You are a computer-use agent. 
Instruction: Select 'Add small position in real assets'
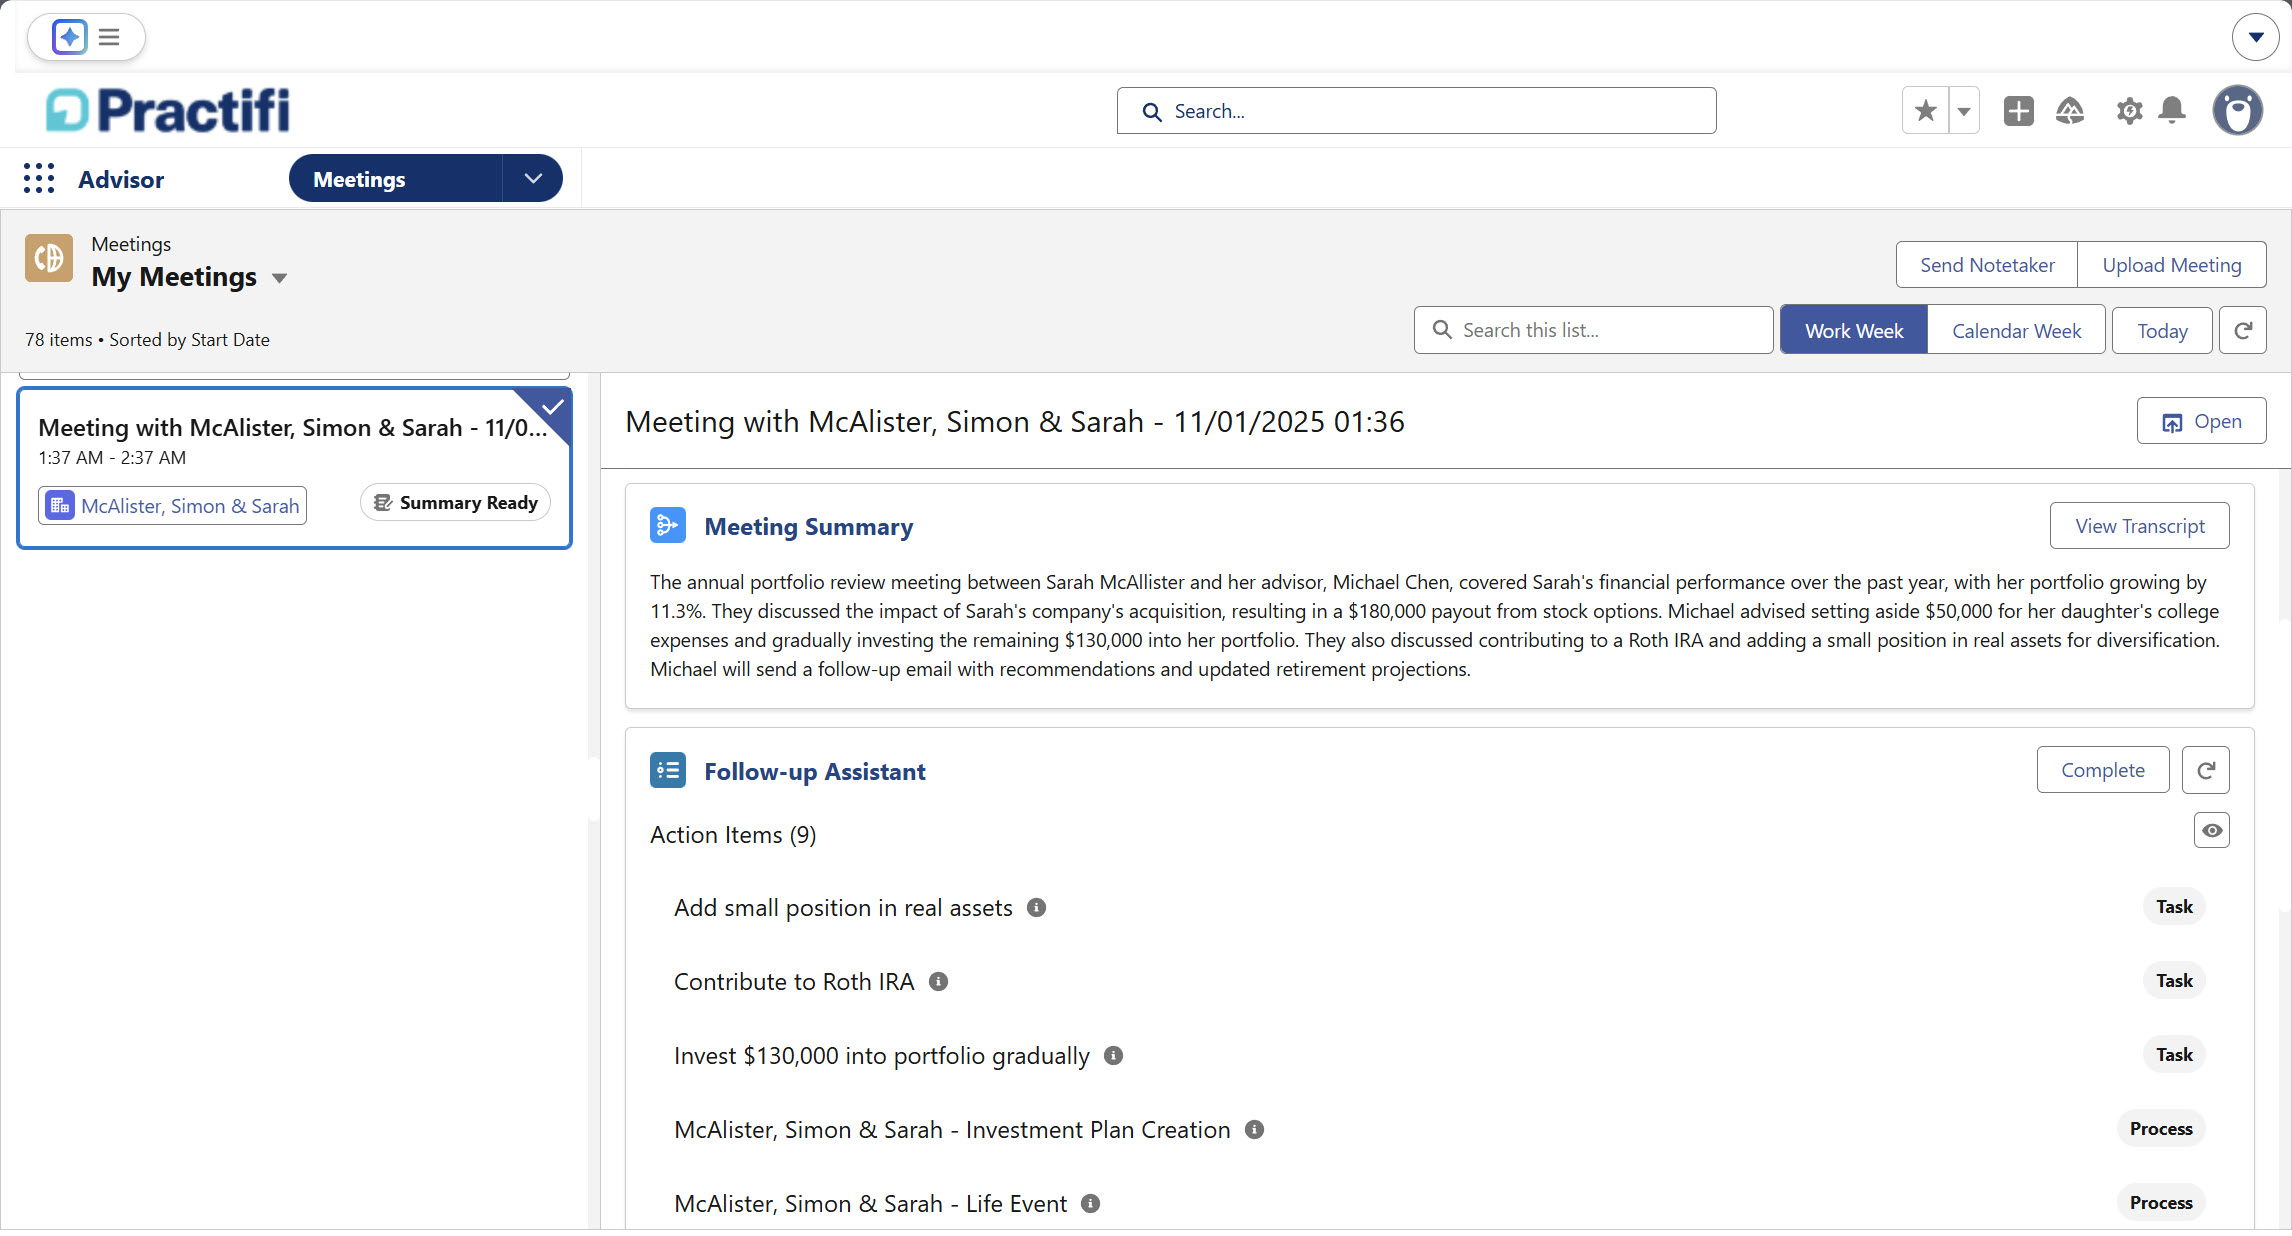coord(843,908)
